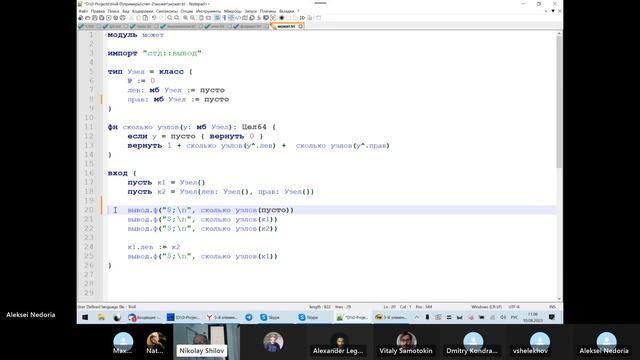
Task: Create a new file from toolbar
Action: click(80, 18)
